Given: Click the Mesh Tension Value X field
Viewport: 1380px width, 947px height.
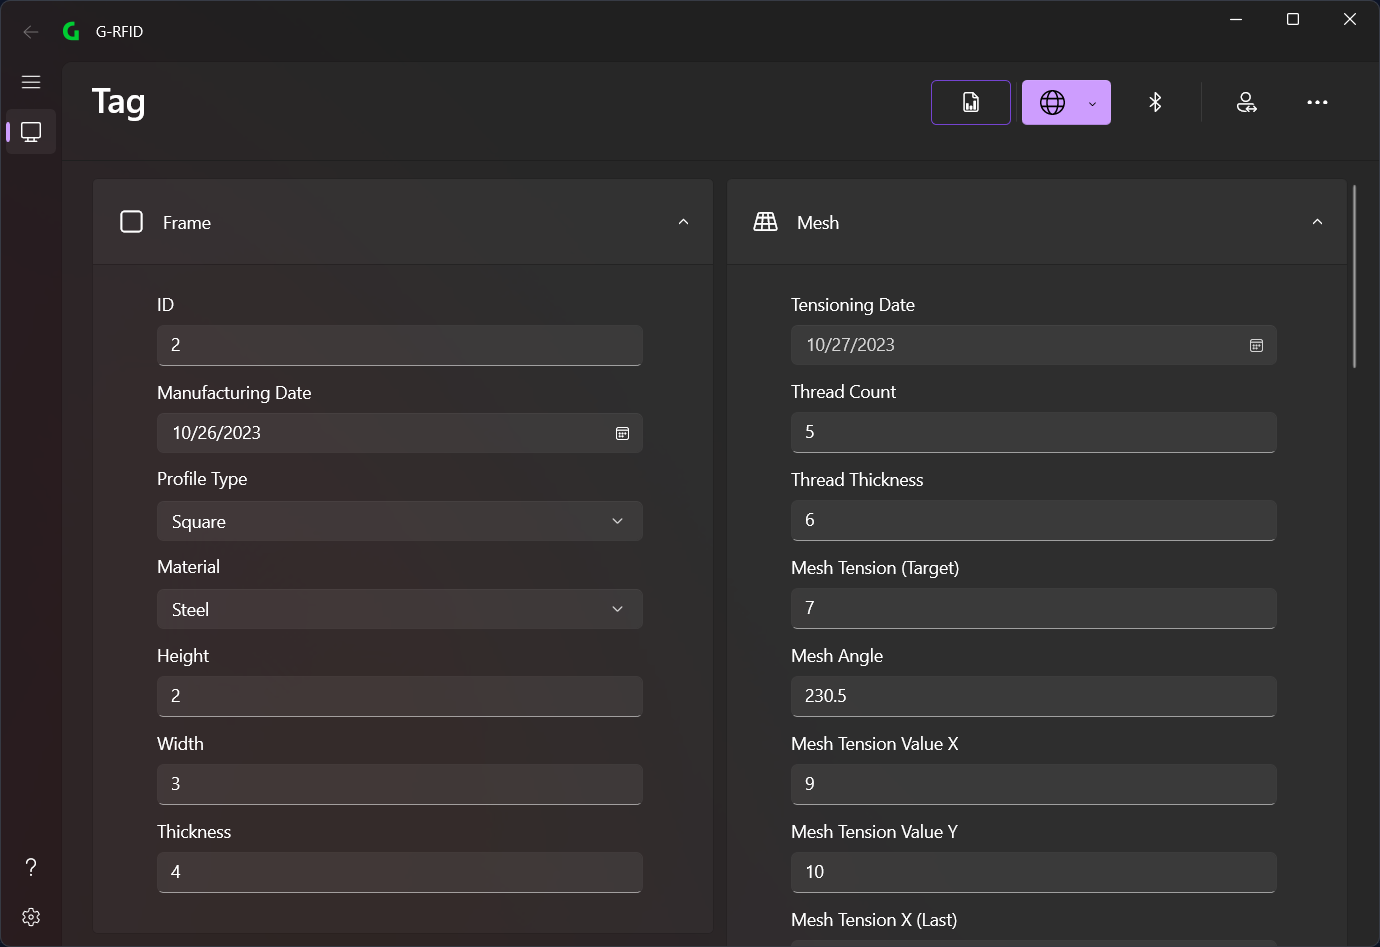Looking at the screenshot, I should click(1034, 784).
